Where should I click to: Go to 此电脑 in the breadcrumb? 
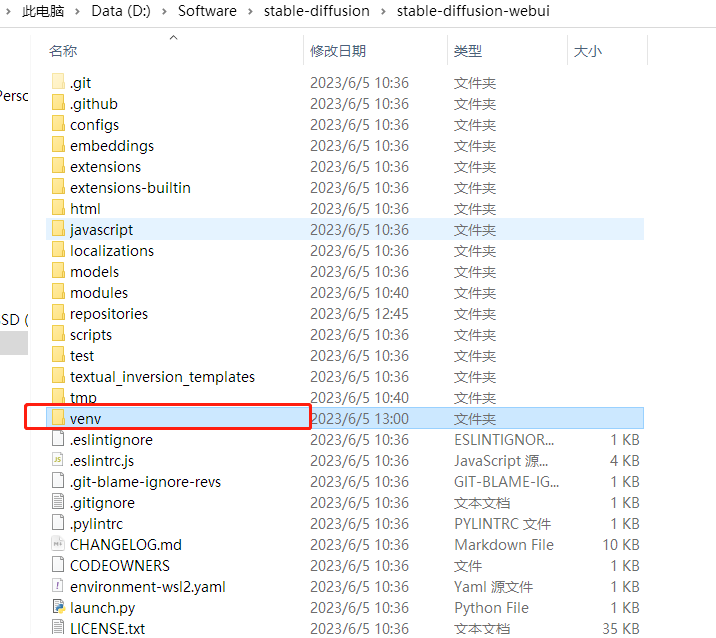click(43, 11)
